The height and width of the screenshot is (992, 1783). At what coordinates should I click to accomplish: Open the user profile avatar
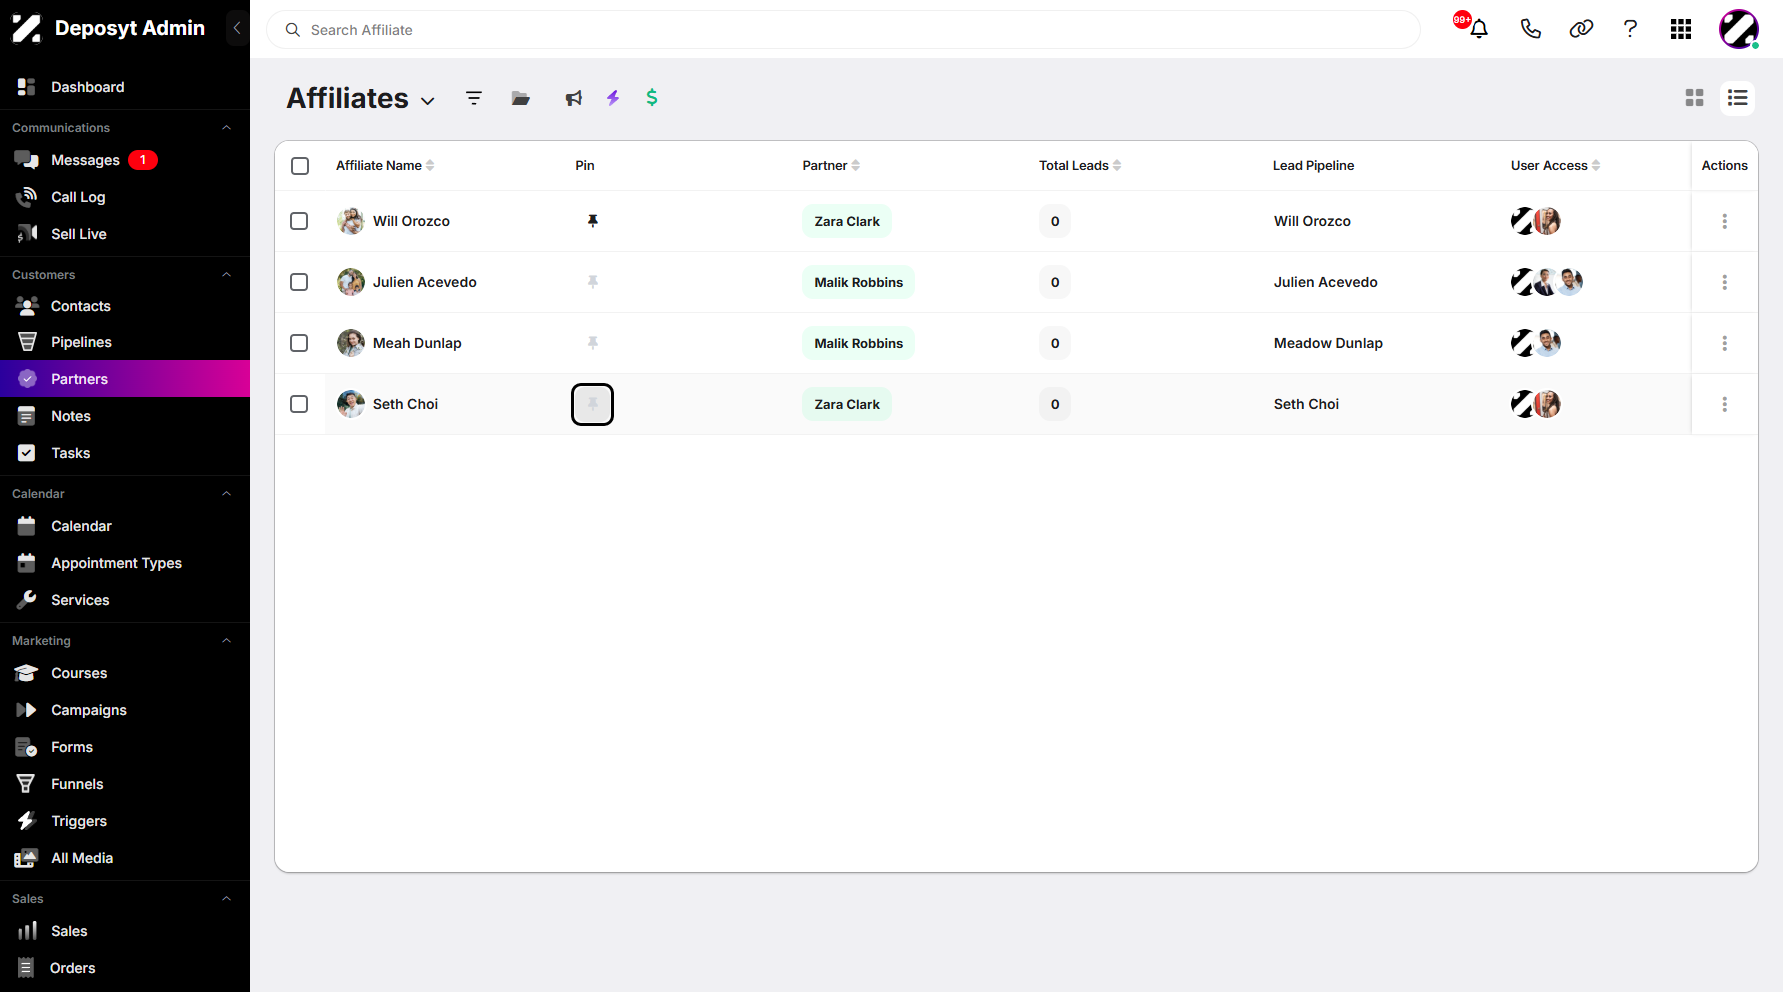pos(1739,29)
